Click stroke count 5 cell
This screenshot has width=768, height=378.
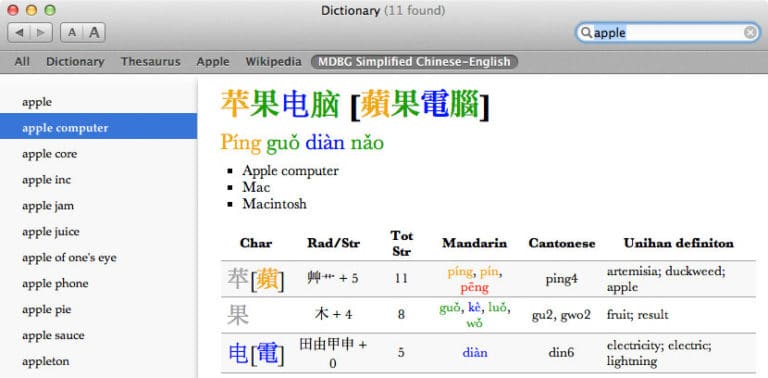(x=401, y=353)
